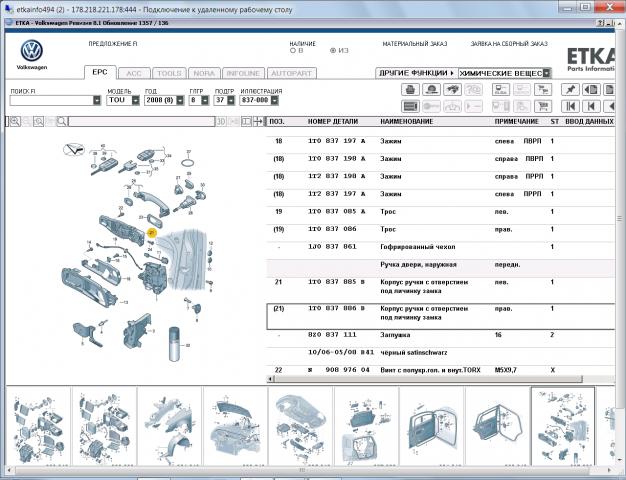Click the НОМЕР ДЕТАЛИ column header
Screen dimensions: 626x480
pyautogui.click(x=333, y=121)
